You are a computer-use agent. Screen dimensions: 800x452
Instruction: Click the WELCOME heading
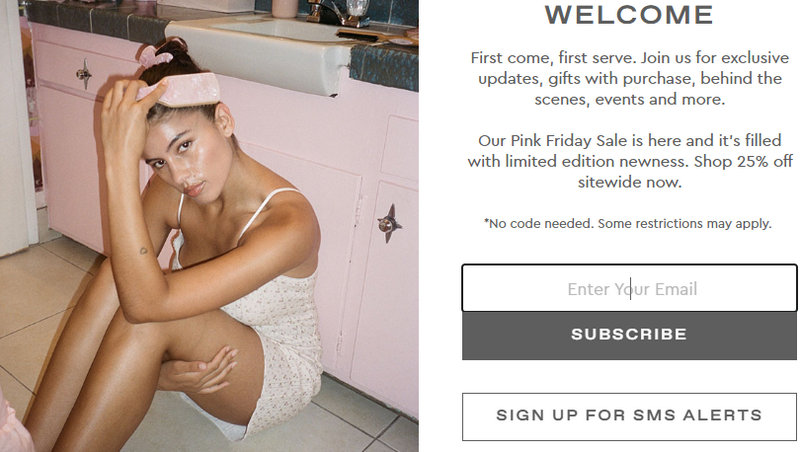click(x=629, y=15)
